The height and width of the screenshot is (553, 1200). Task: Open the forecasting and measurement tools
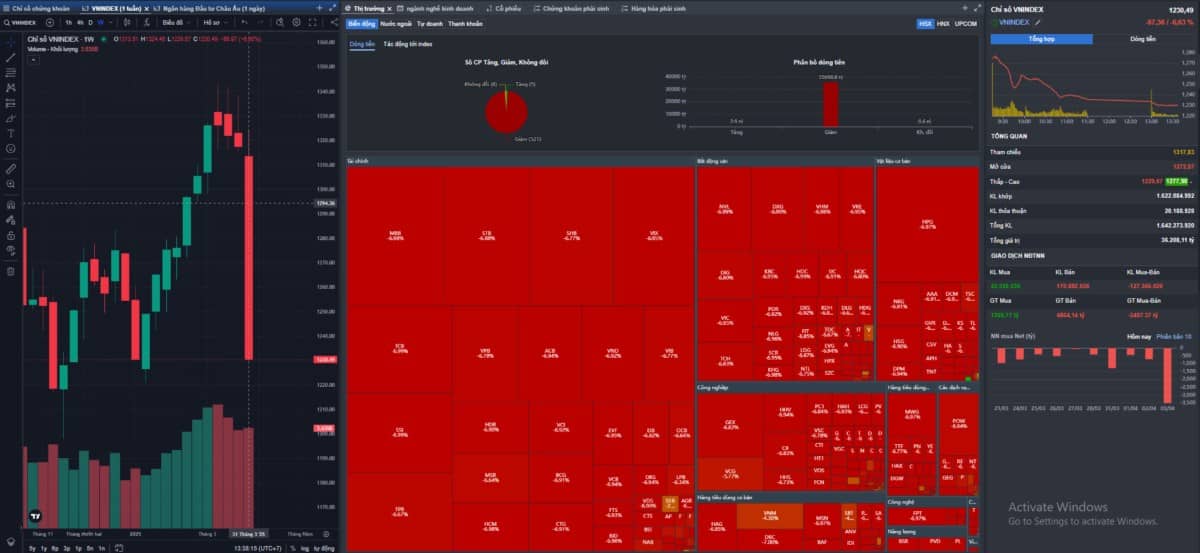11,102
